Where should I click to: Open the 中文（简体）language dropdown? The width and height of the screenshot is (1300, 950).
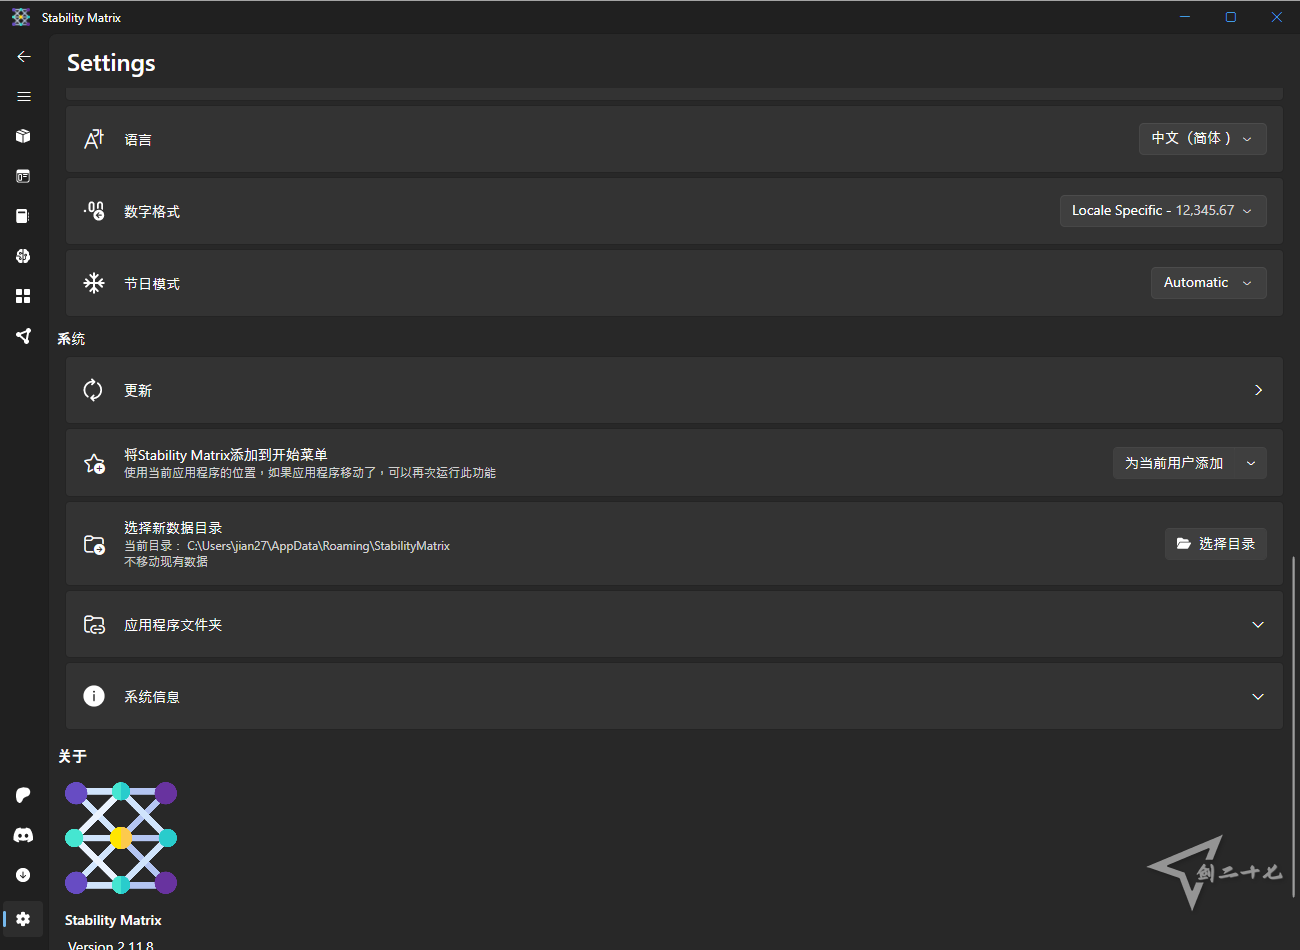[x=1202, y=139]
